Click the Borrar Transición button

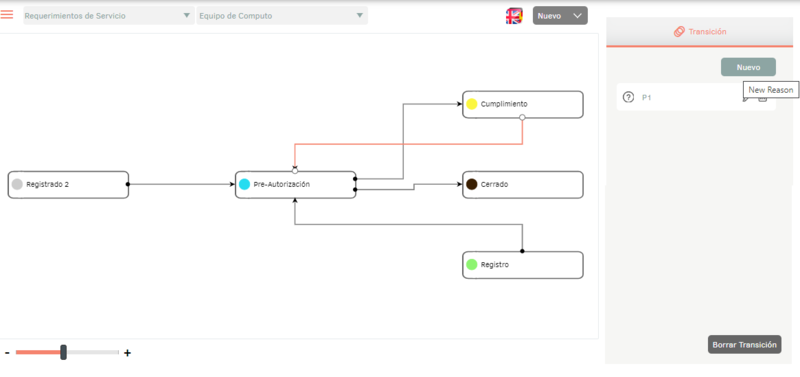click(744, 344)
